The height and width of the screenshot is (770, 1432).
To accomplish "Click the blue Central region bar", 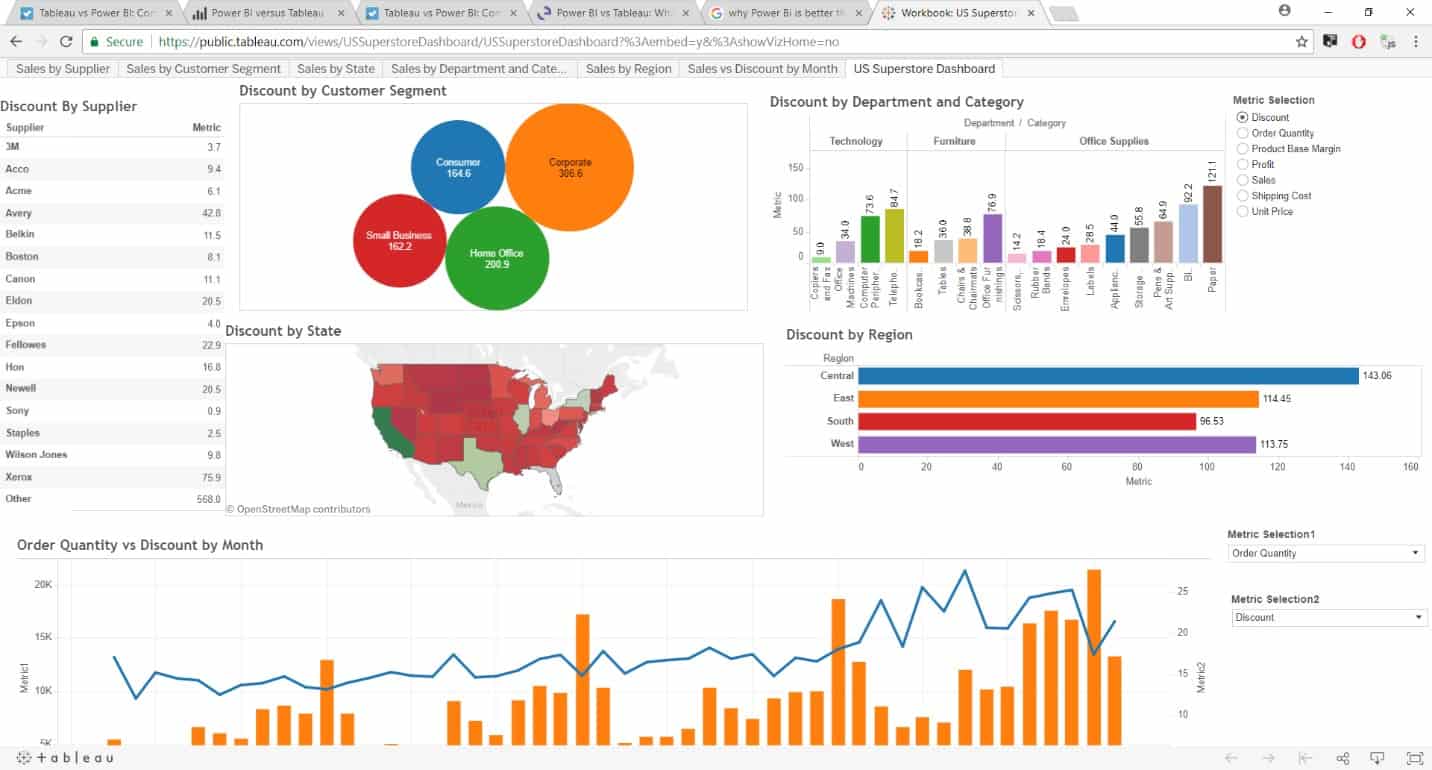I will tap(1108, 376).
